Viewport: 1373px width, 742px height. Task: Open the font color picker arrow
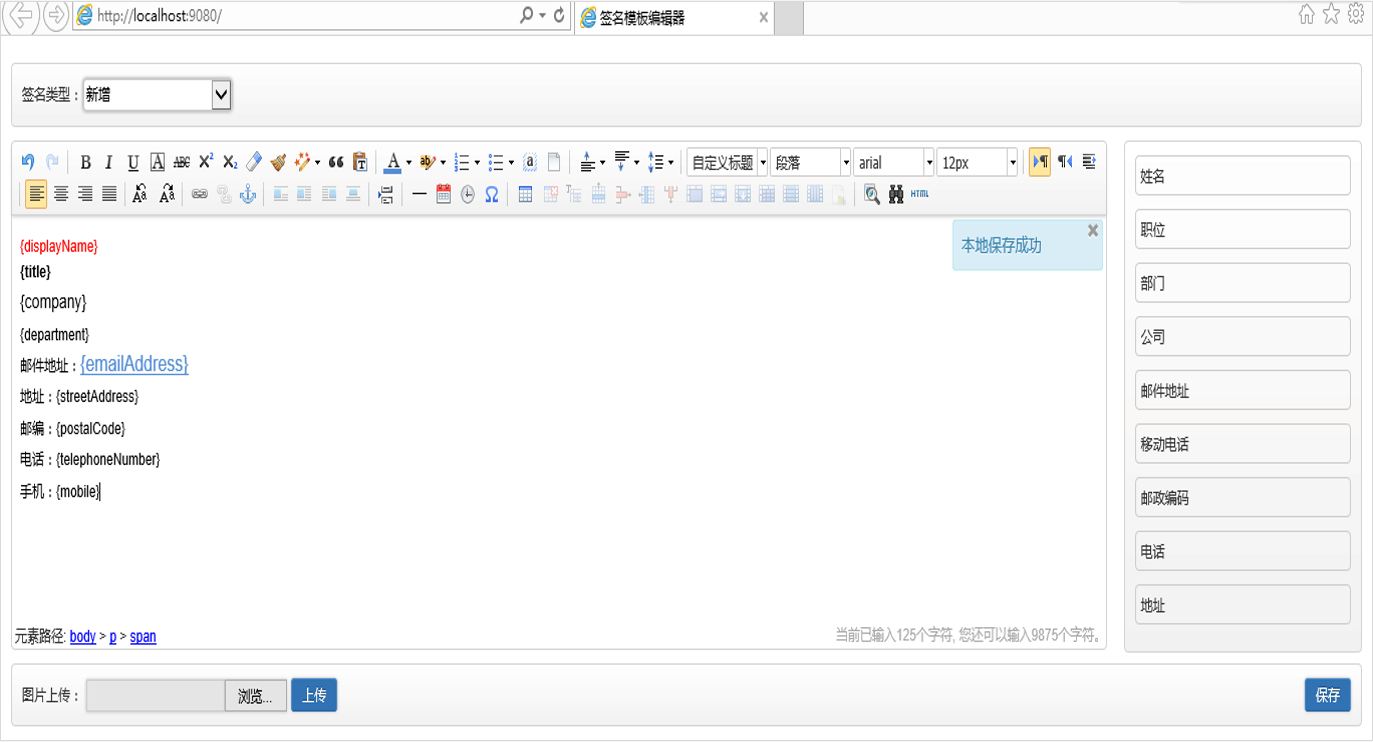click(x=409, y=162)
